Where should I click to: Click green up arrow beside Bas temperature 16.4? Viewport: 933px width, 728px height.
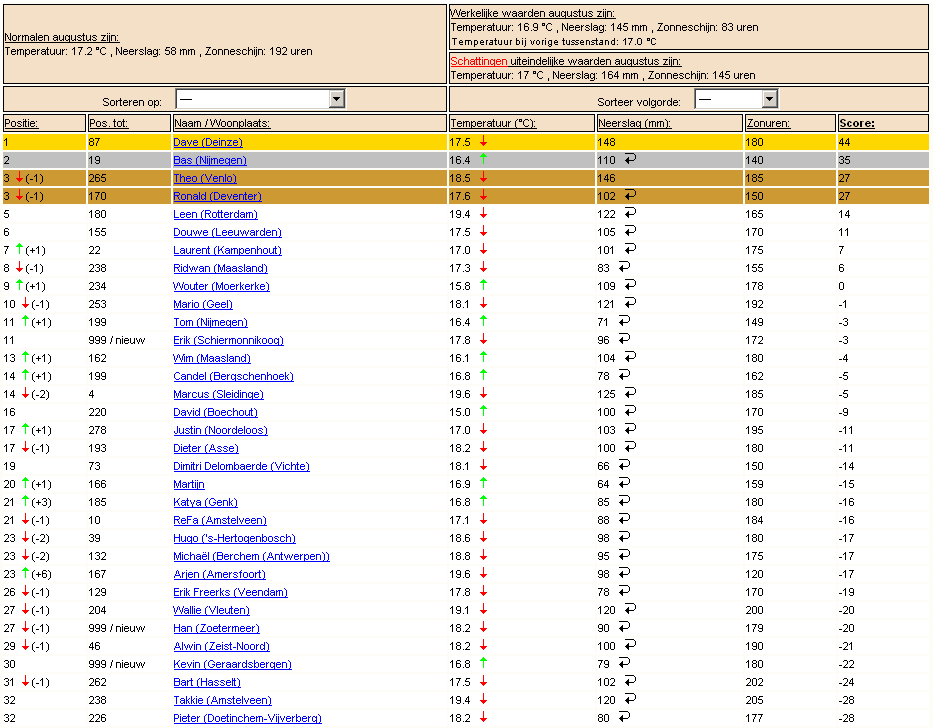[484, 159]
